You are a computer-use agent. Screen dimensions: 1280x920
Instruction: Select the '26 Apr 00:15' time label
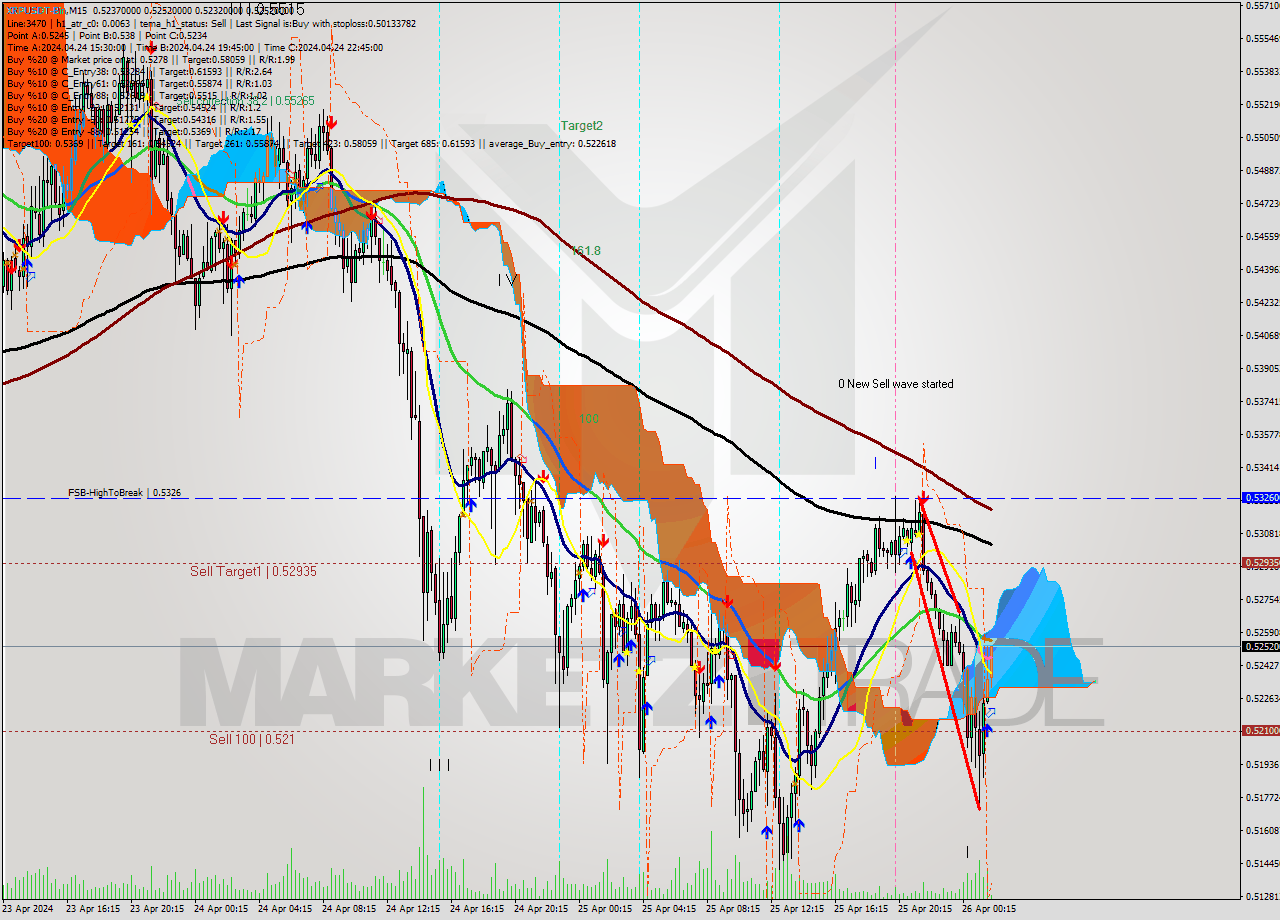pyautogui.click(x=990, y=909)
